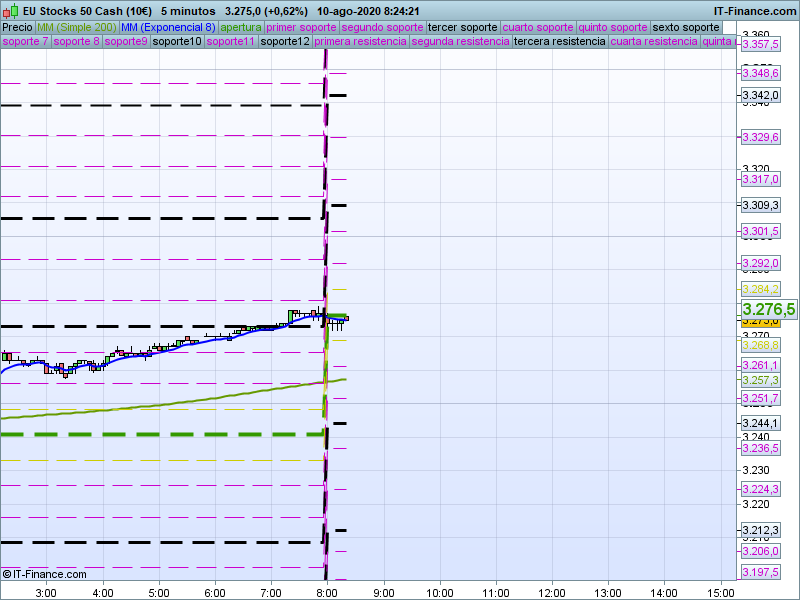
Task: Select the primer soporte label
Action: [x=302, y=27]
